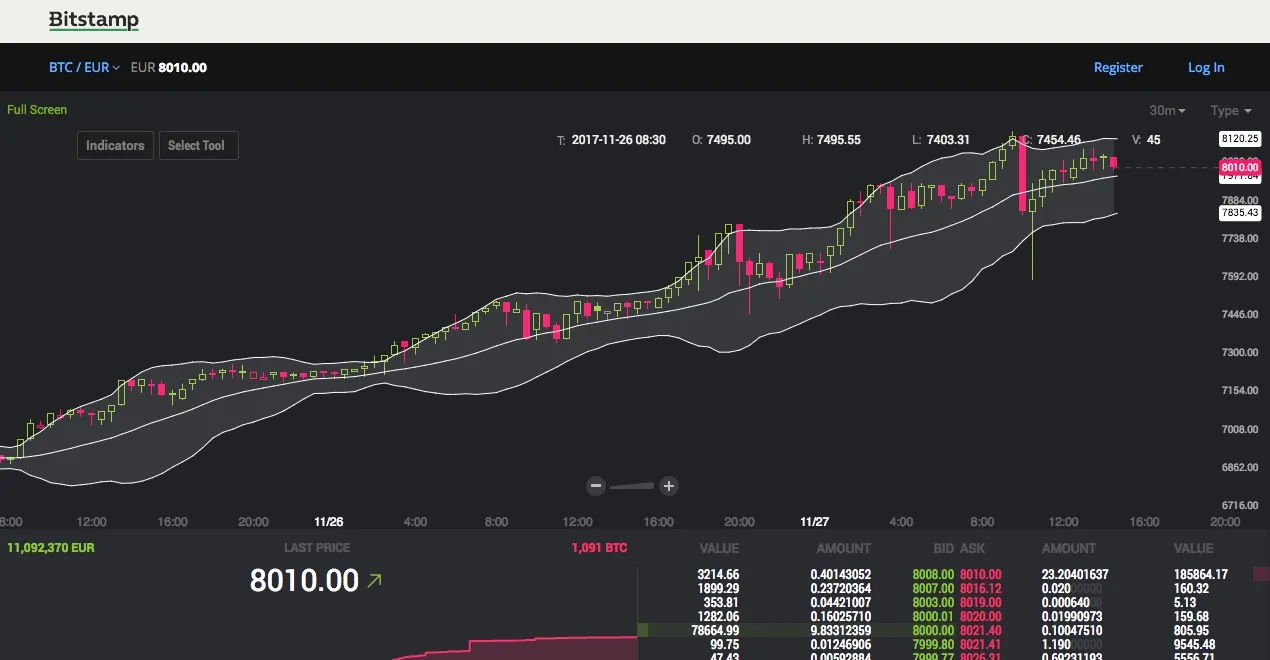The height and width of the screenshot is (660, 1270).
Task: Select the 8019.00 ask price
Action: click(x=980, y=603)
